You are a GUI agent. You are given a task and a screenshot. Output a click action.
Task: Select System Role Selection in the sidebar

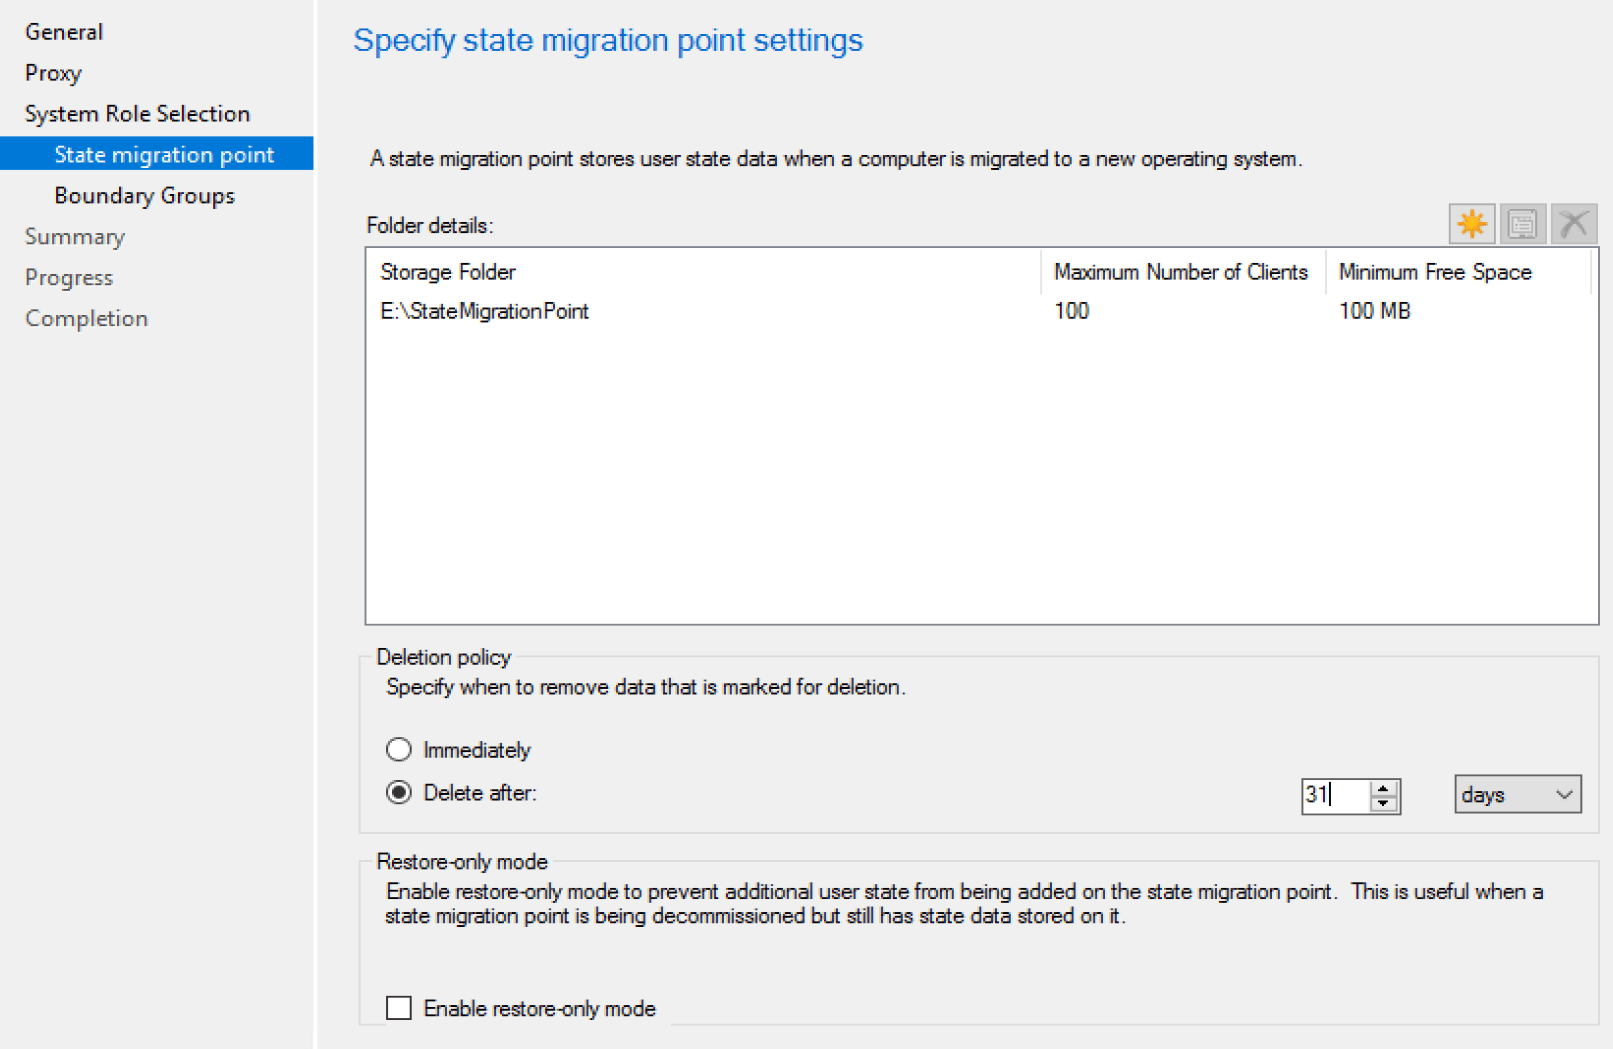tap(137, 113)
